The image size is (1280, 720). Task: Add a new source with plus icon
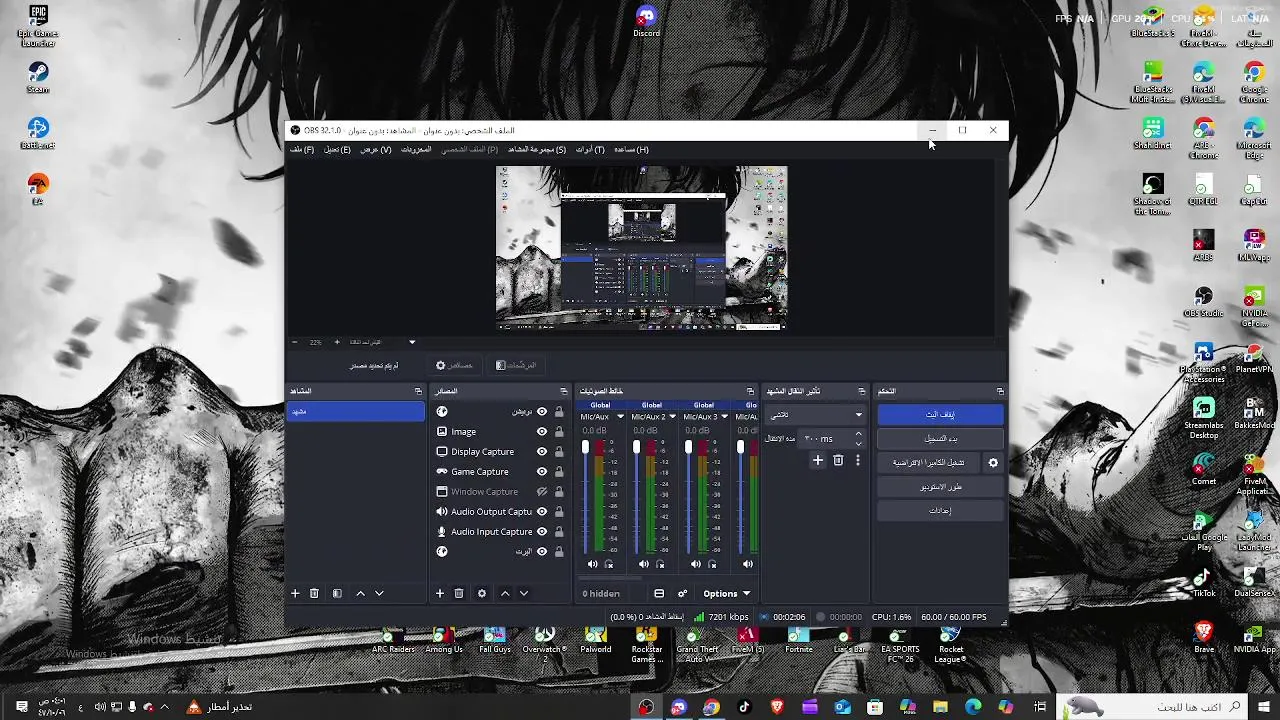pos(439,593)
